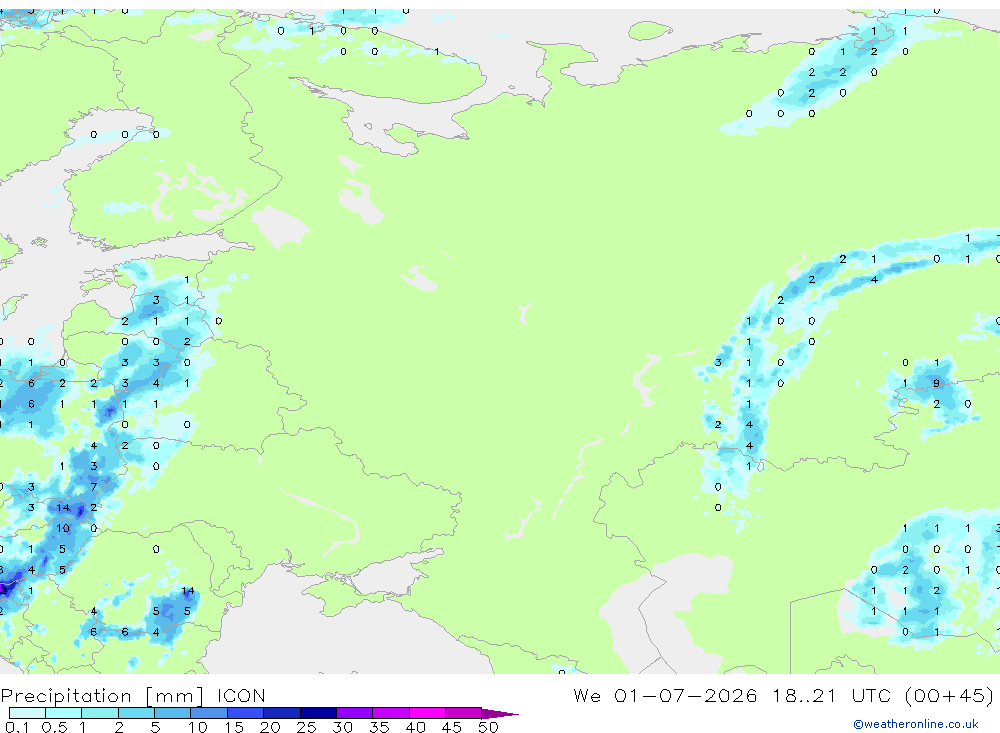
Task: Select the 5–10 mm legend color swatch
Action: coord(172,713)
